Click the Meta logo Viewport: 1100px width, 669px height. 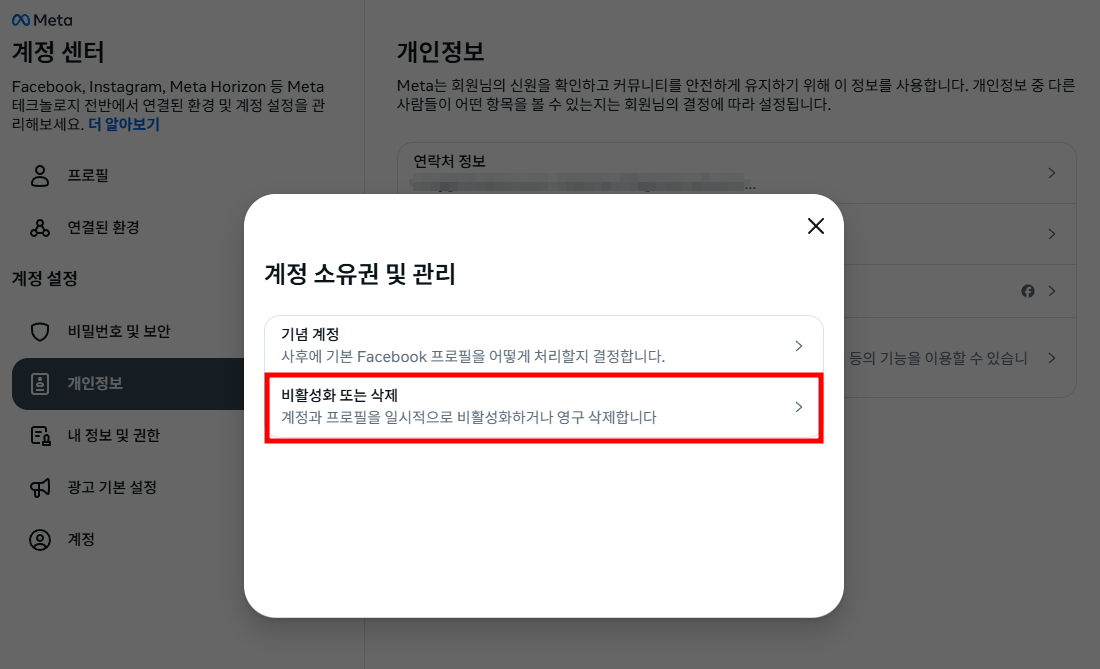coord(42,20)
